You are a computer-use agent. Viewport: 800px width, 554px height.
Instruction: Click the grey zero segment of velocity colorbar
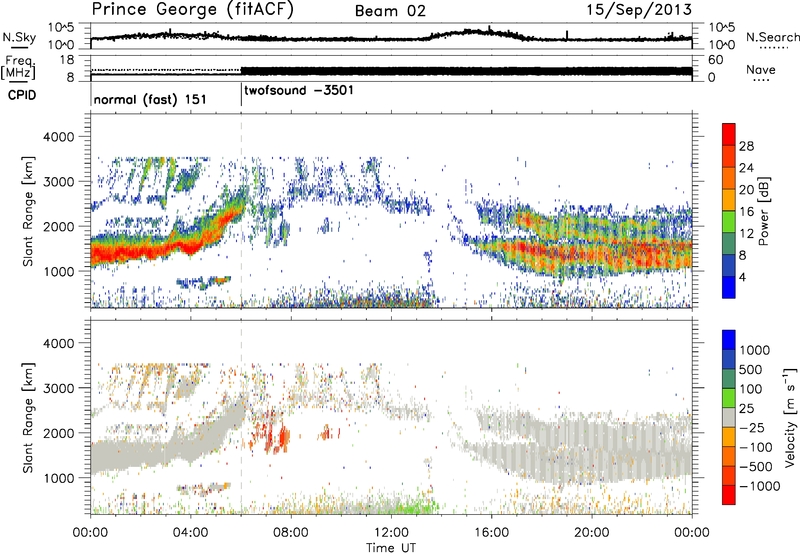click(729, 417)
